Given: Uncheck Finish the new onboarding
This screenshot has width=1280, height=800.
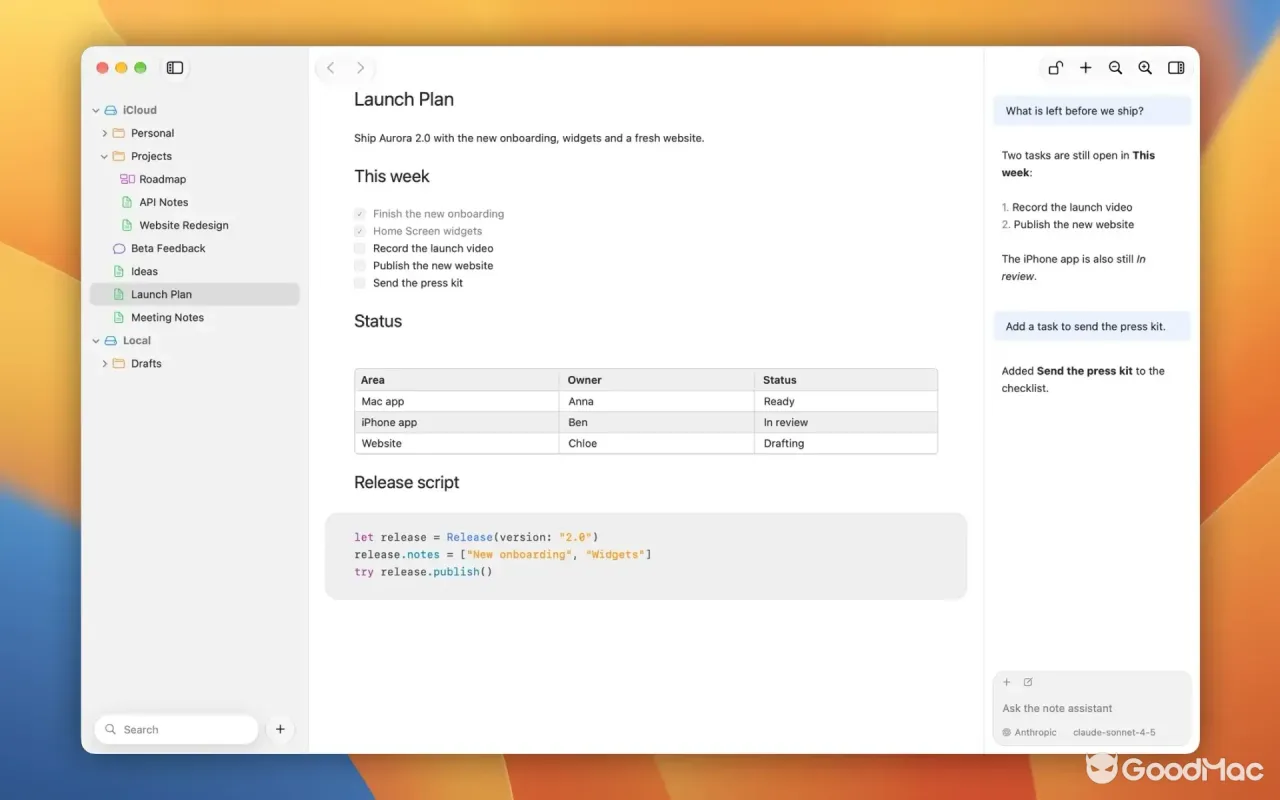Looking at the screenshot, I should point(359,214).
